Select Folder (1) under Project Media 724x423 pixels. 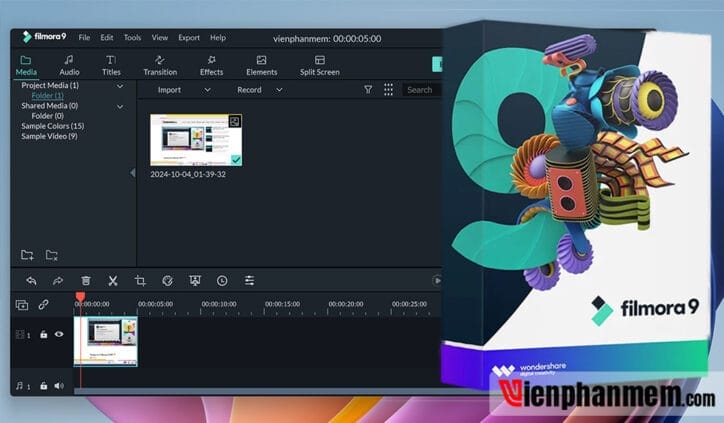[47, 96]
